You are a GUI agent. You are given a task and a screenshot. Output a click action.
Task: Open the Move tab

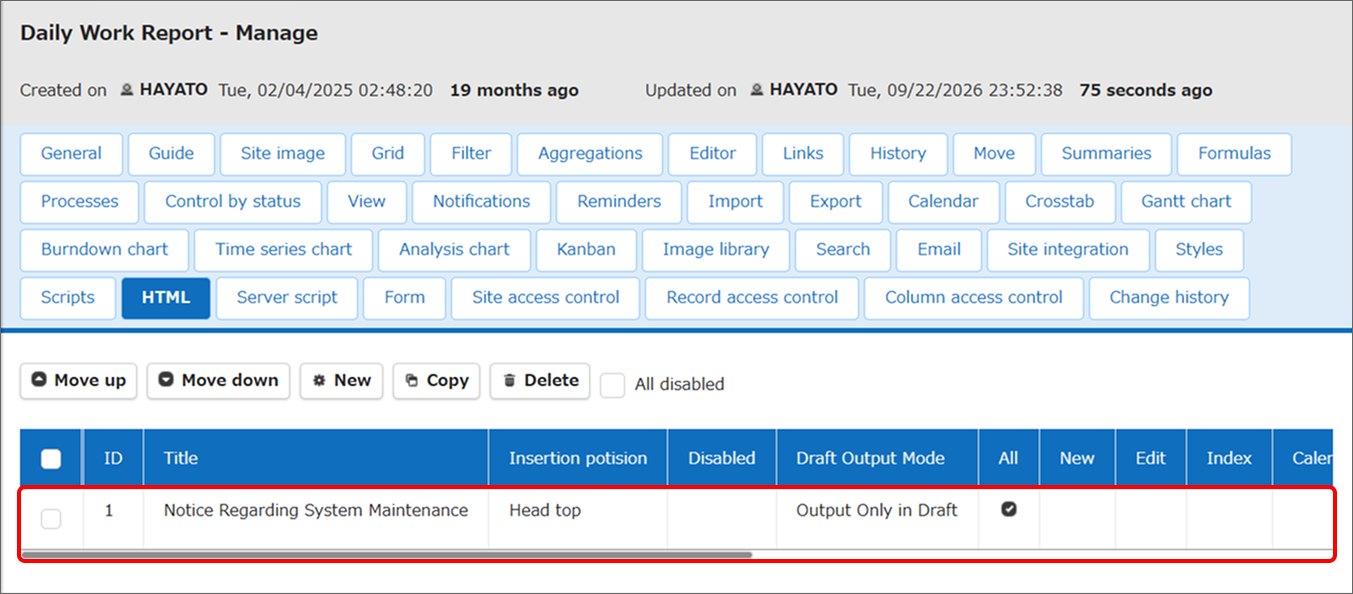pos(994,154)
